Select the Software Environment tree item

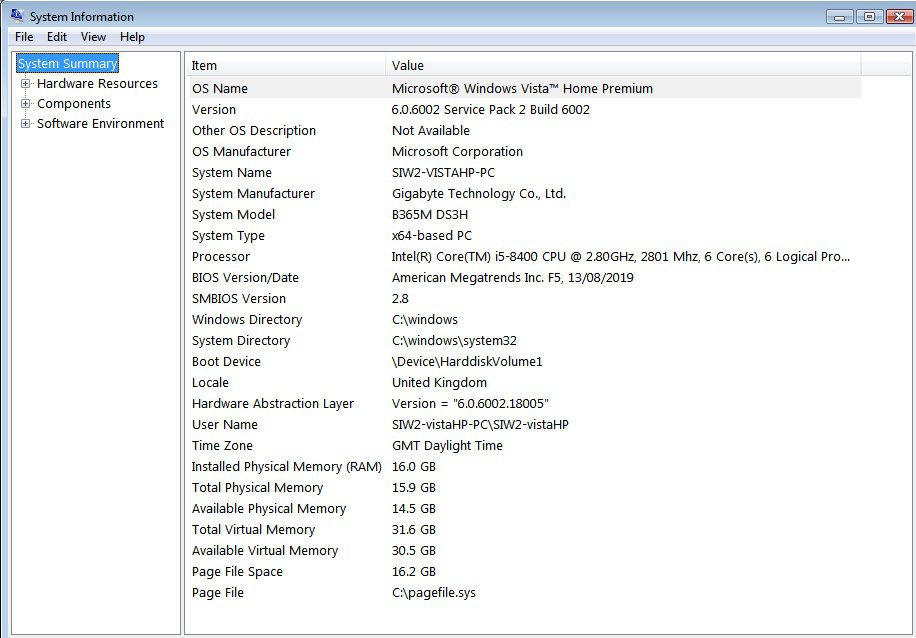tap(100, 123)
